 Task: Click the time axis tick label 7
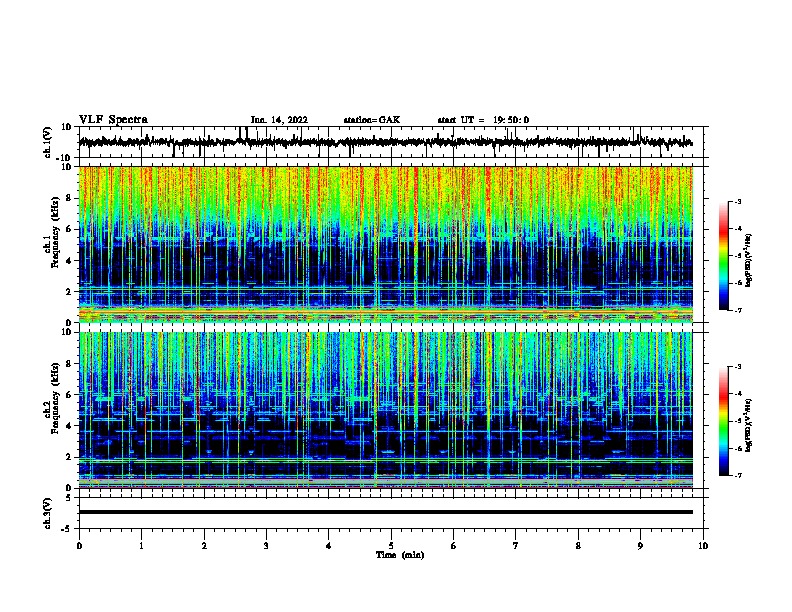pyautogui.click(x=516, y=546)
